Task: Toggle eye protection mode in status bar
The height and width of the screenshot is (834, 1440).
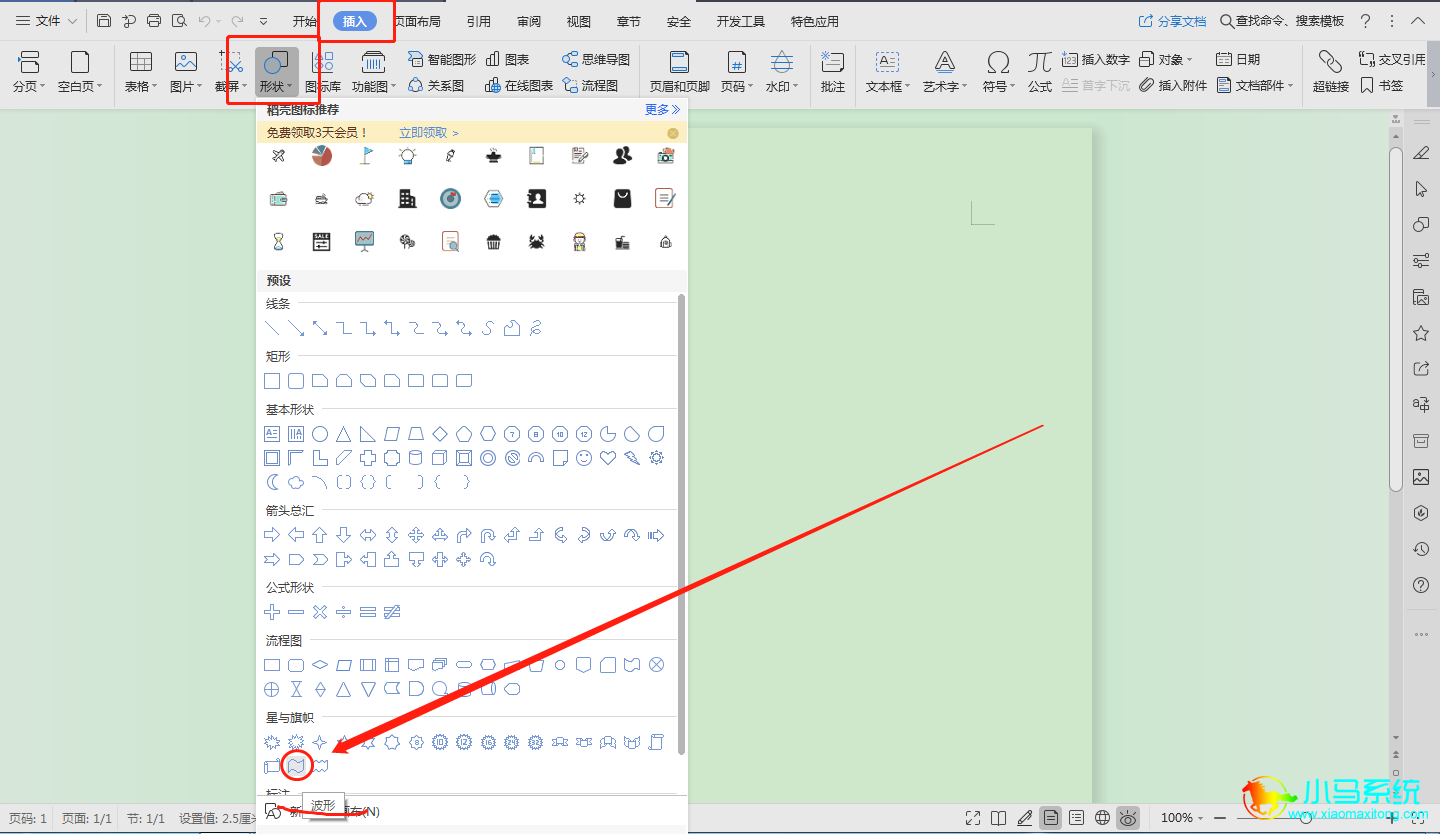Action: [1128, 818]
